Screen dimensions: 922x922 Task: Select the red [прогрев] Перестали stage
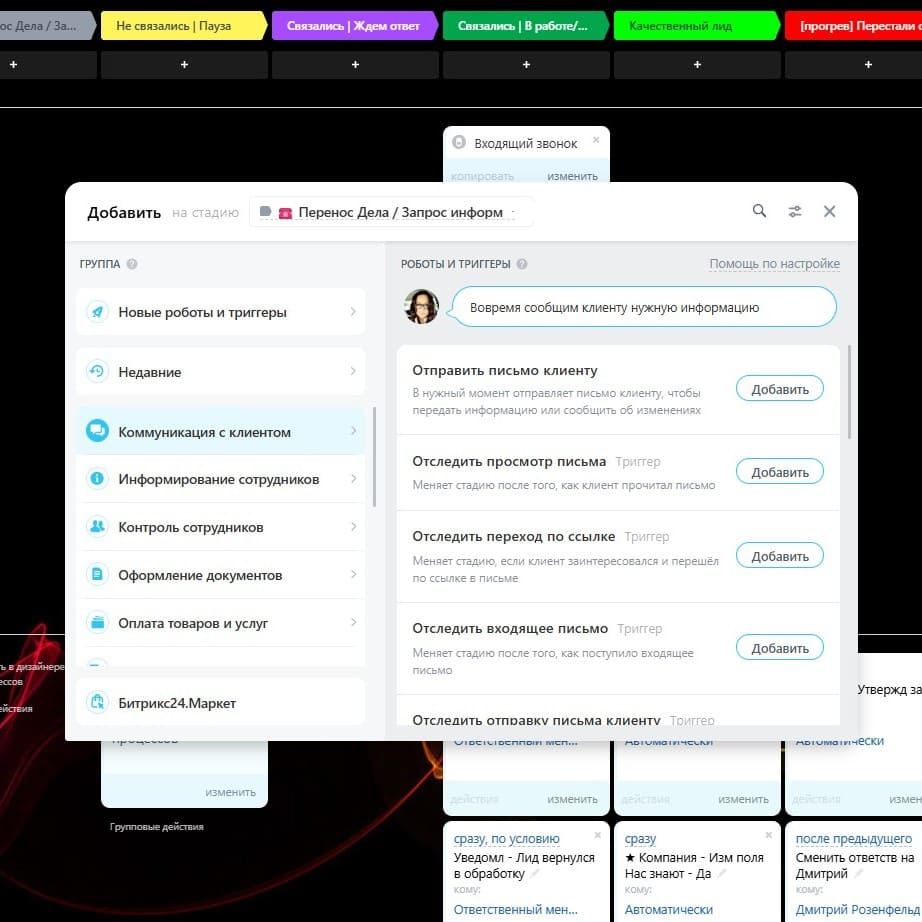[854, 26]
